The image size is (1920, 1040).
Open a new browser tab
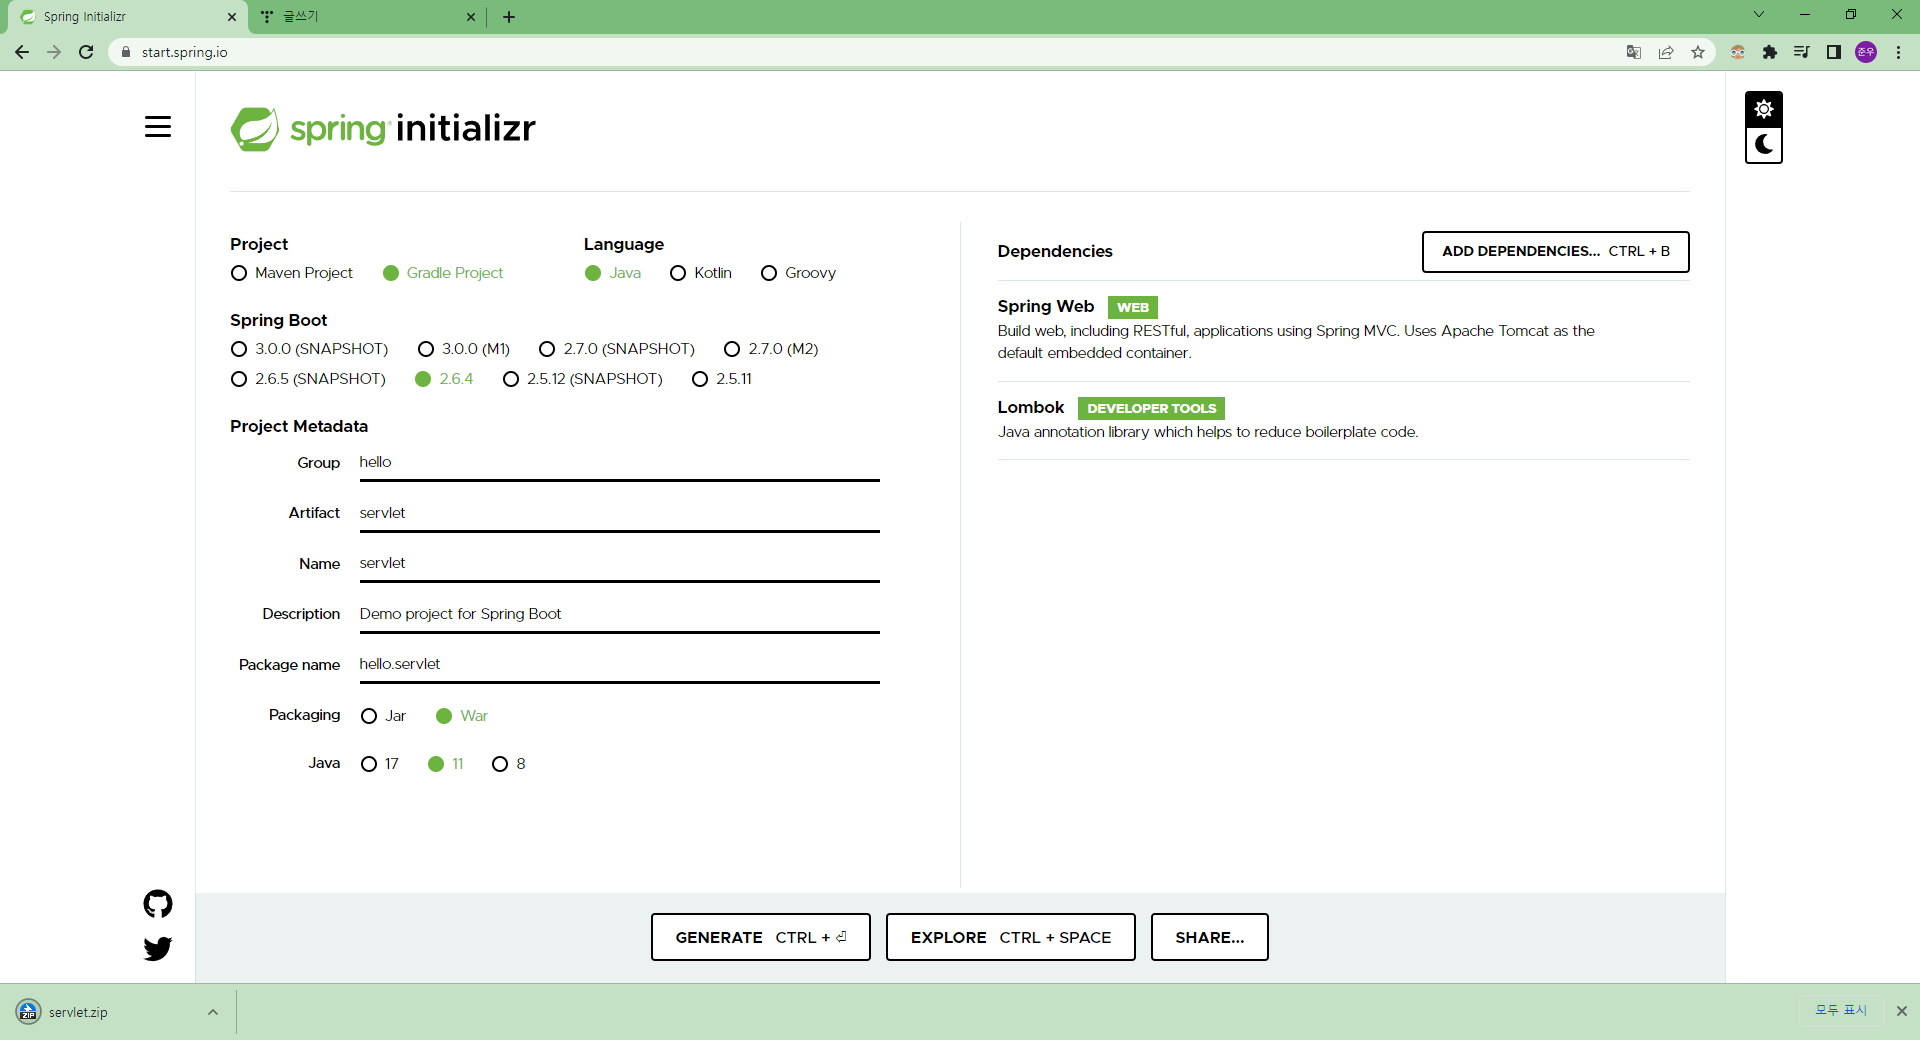point(509,17)
